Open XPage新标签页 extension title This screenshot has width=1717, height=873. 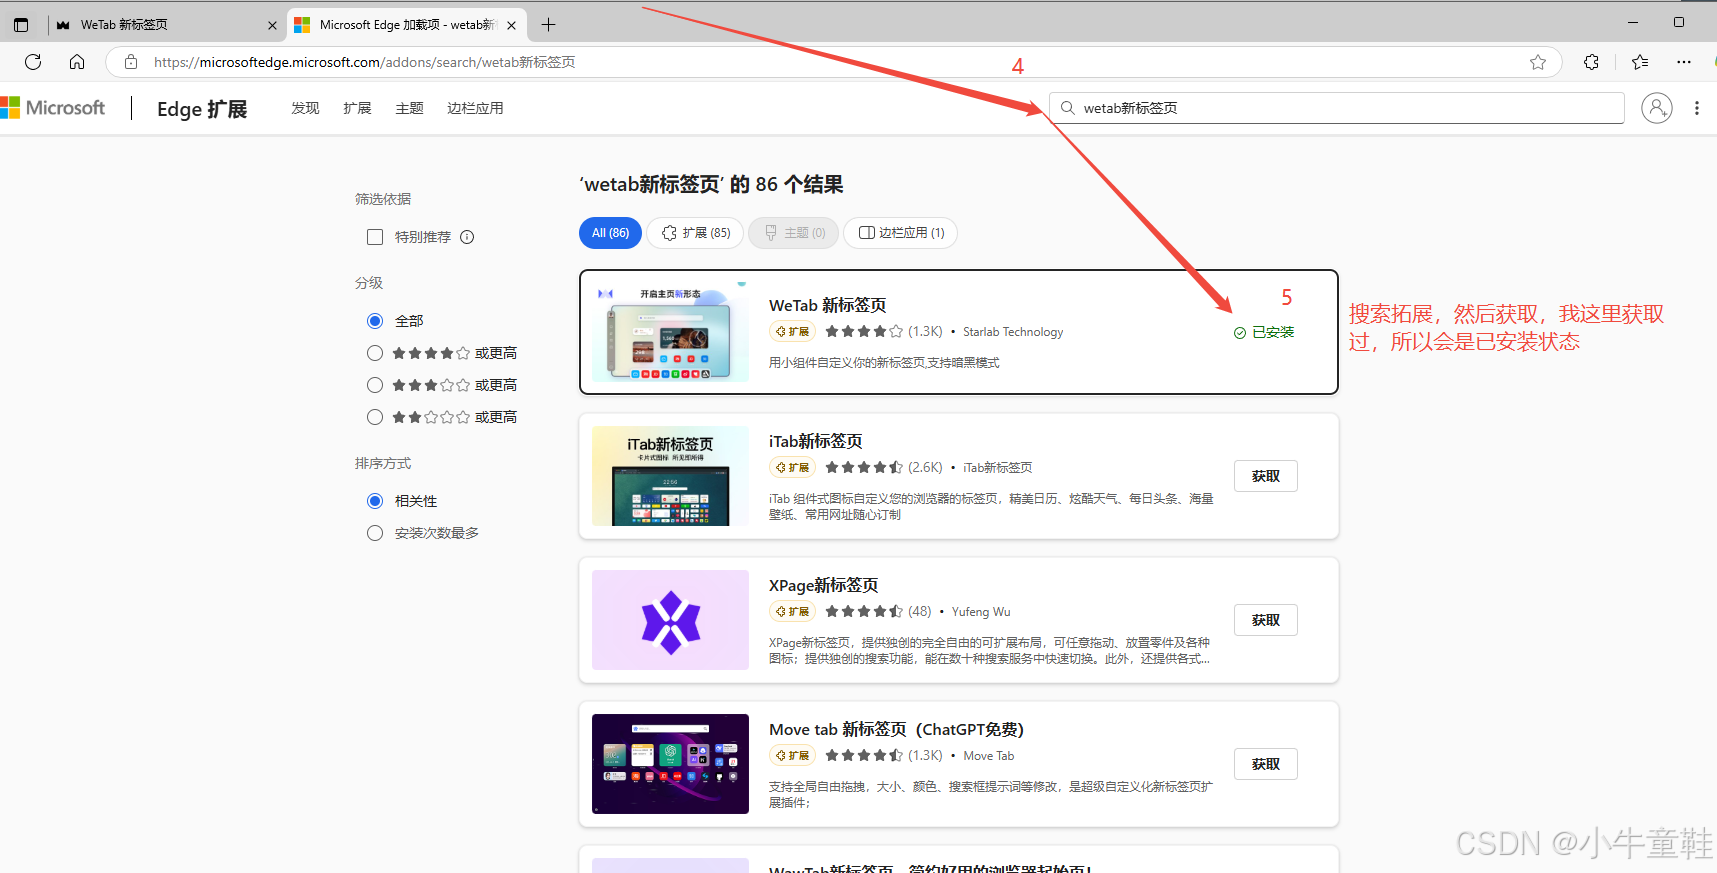pyautogui.click(x=823, y=585)
